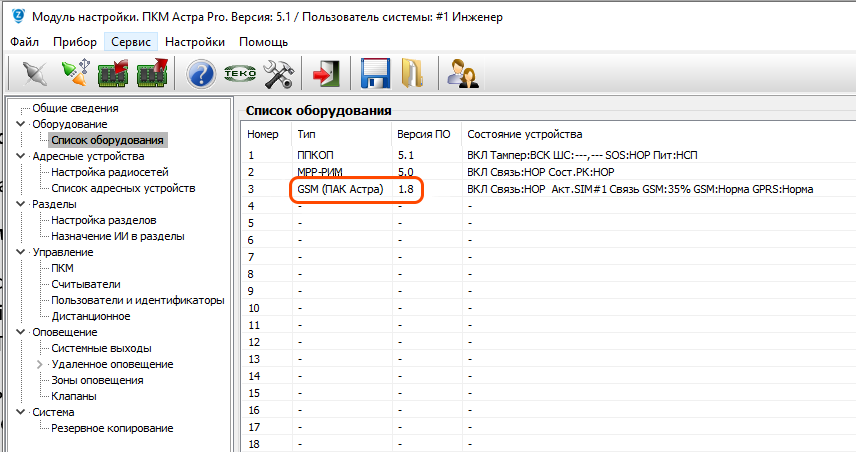The height and width of the screenshot is (452, 856).
Task: Select the GSM (ПАК Астра) device row
Action: click(x=340, y=189)
